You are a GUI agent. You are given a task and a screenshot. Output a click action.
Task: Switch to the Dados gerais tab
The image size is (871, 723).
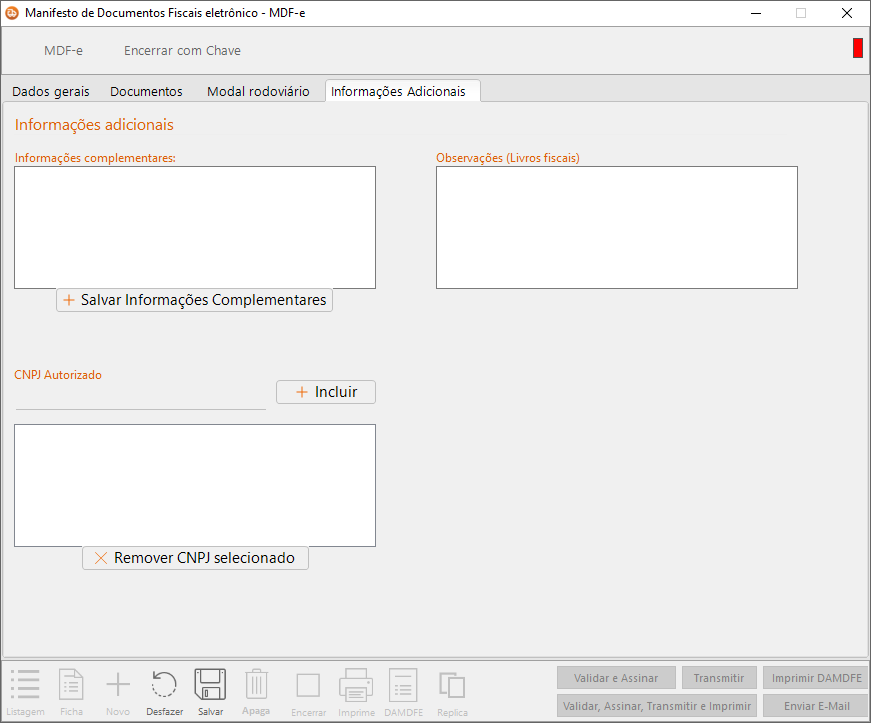pos(51,91)
